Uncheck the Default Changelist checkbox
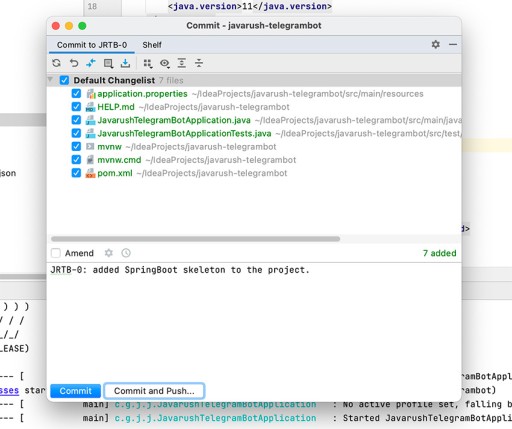 click(x=64, y=80)
